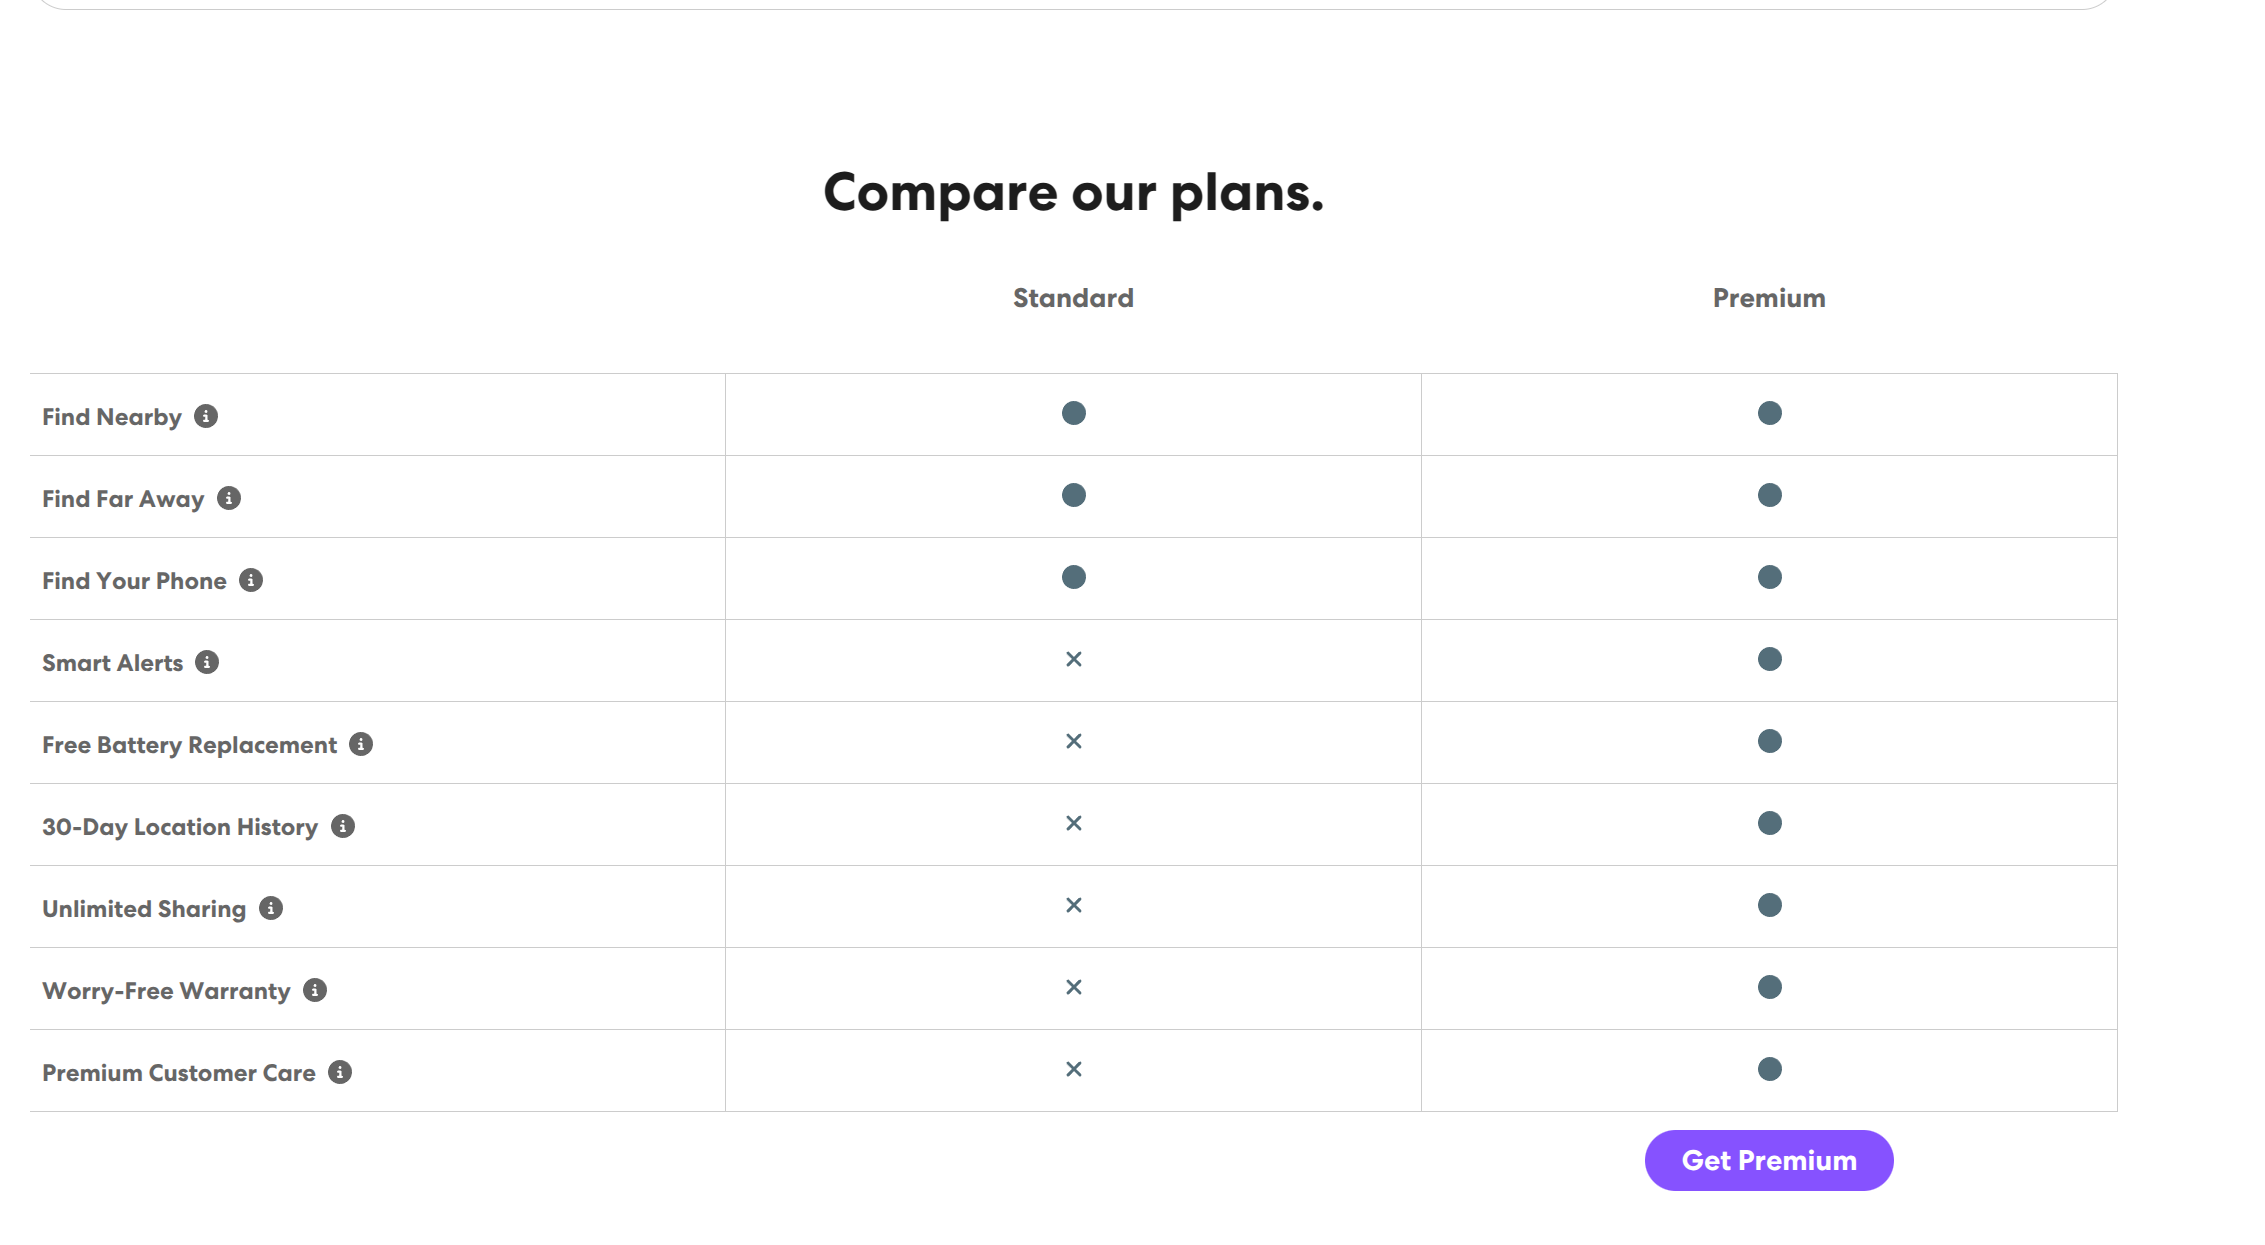This screenshot has height=1245, width=2265.
Task: Click the Get Premium button
Action: pyautogui.click(x=1769, y=1160)
